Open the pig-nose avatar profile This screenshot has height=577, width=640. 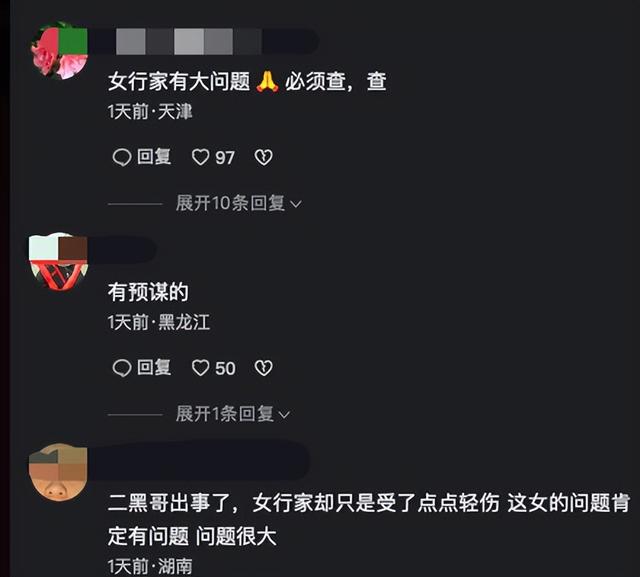tap(58, 473)
